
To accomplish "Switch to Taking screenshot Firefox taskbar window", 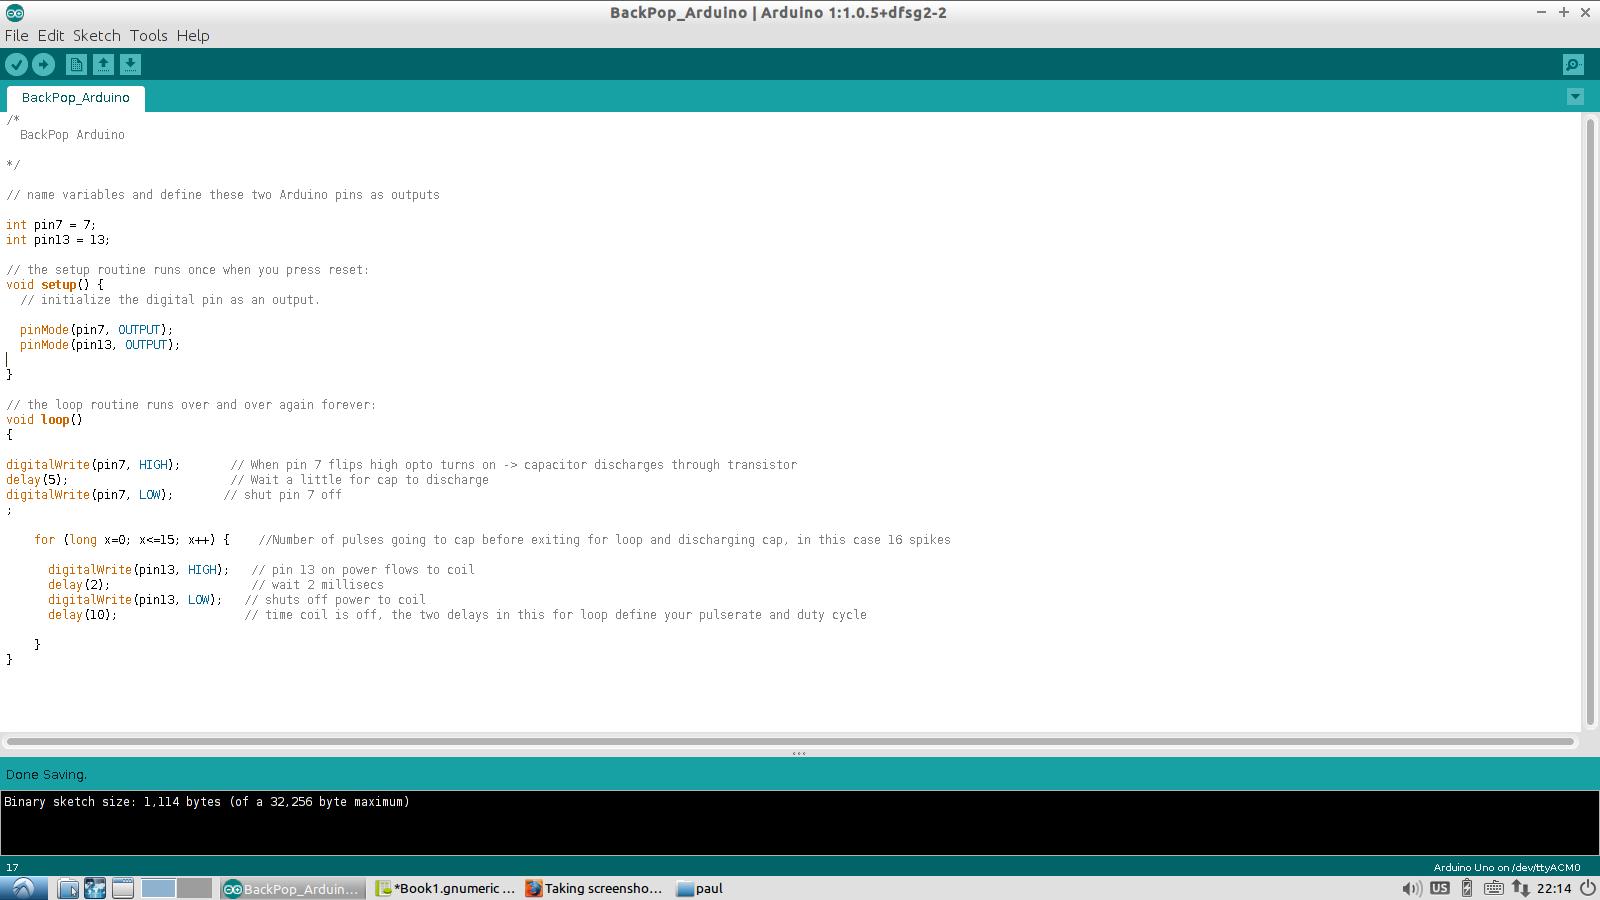I will (x=595, y=888).
